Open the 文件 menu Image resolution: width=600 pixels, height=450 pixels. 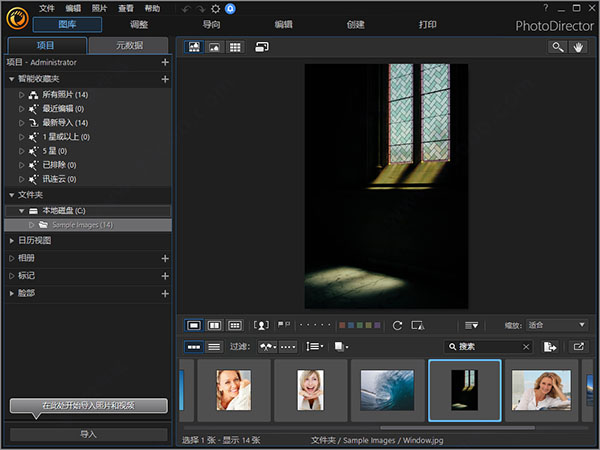coord(47,8)
